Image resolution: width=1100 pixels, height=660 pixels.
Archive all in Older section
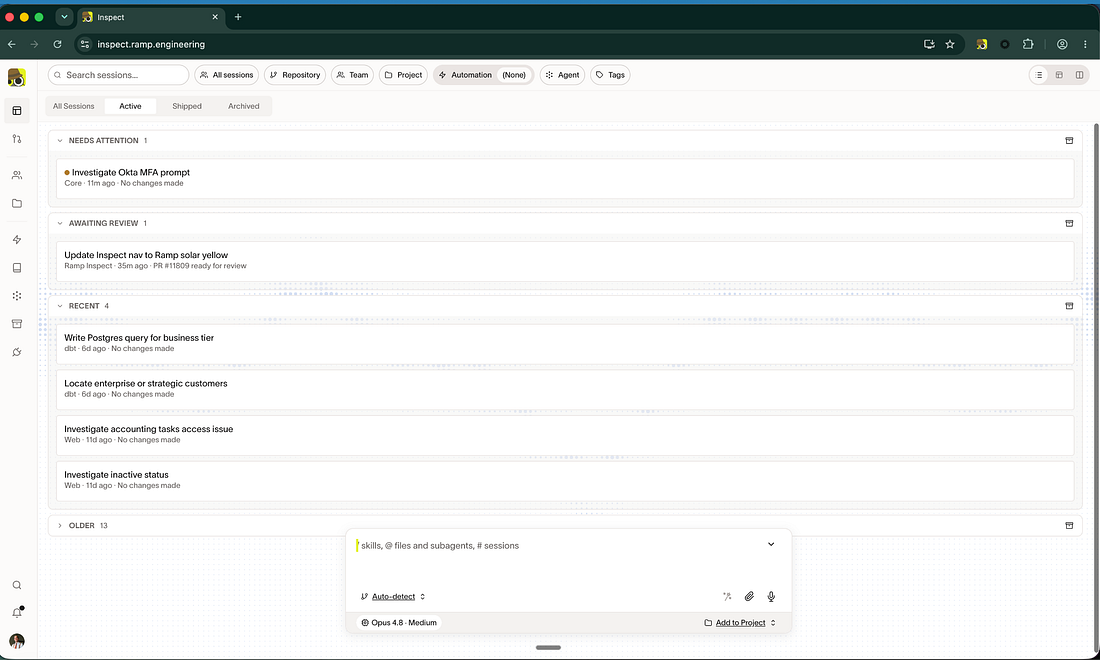pos(1069,525)
